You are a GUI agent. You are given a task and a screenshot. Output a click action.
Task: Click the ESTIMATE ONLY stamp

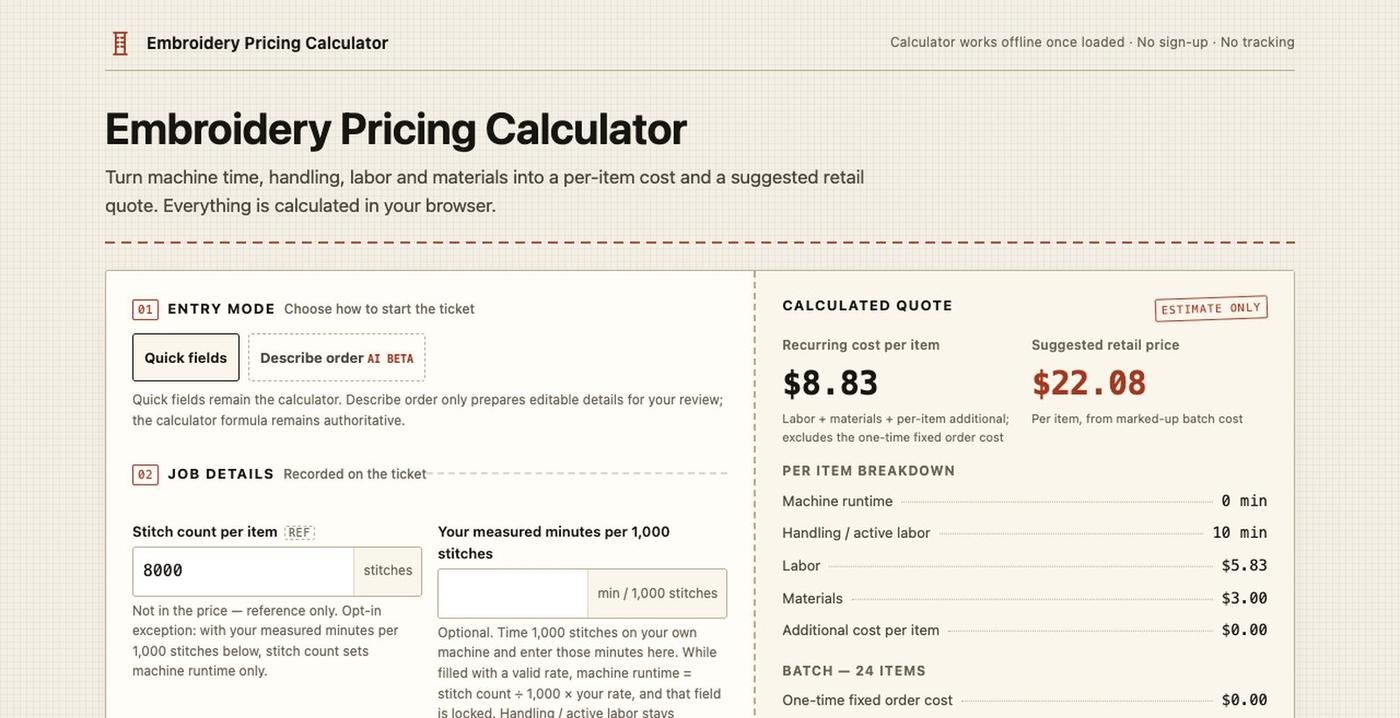(x=1211, y=308)
